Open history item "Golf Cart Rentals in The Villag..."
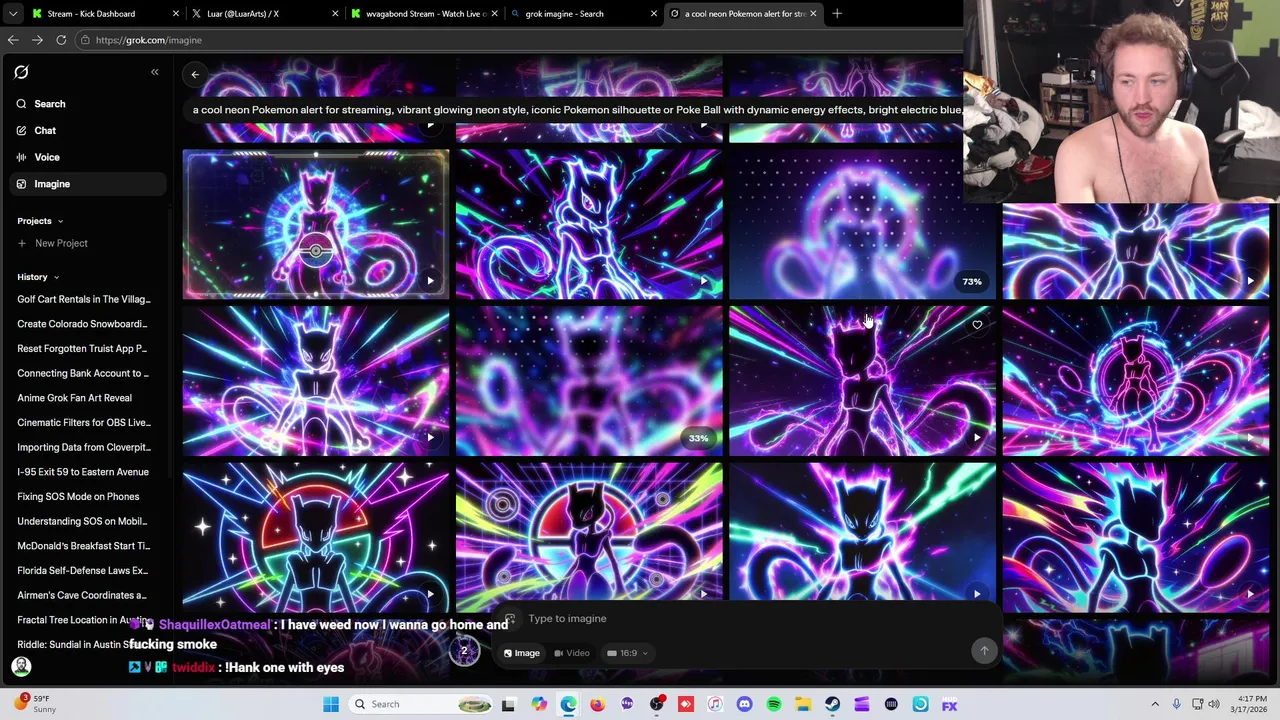 84,299
